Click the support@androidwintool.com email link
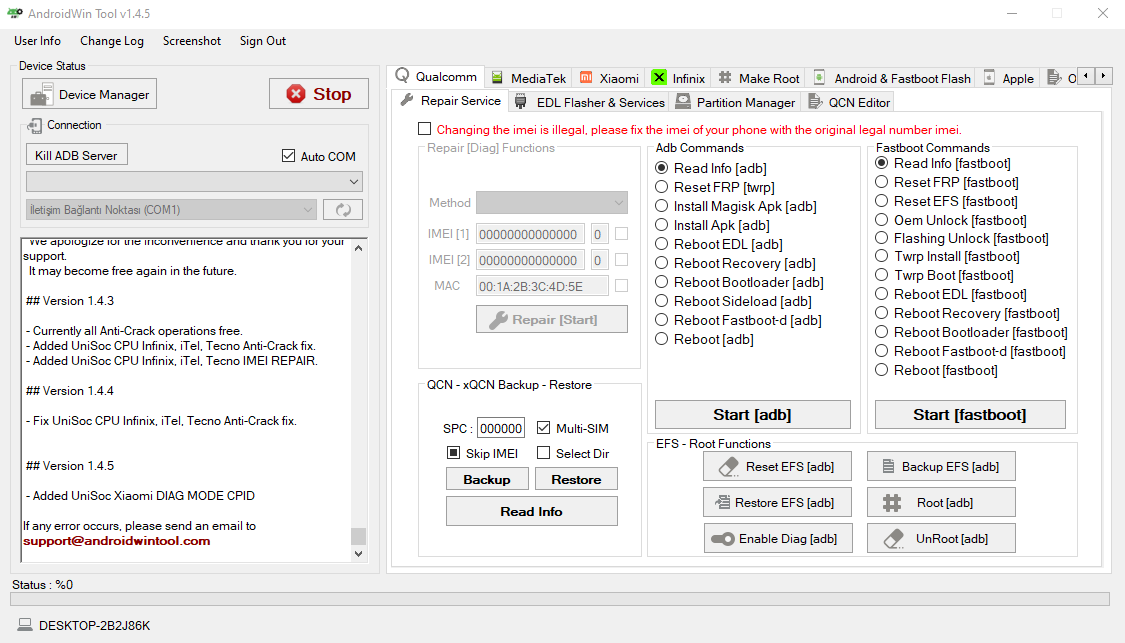1125x643 pixels. pos(117,541)
